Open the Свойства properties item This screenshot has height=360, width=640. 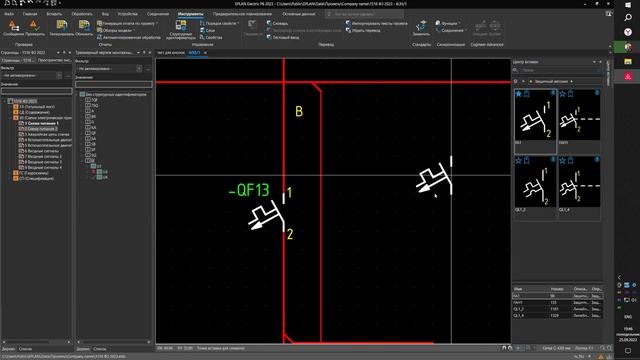tap(211, 38)
